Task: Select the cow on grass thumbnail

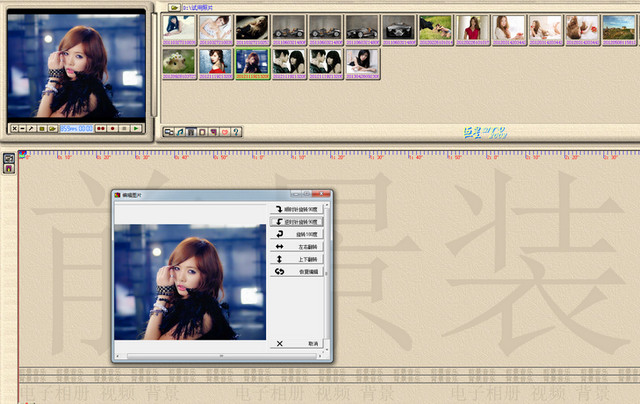Action: [435, 29]
